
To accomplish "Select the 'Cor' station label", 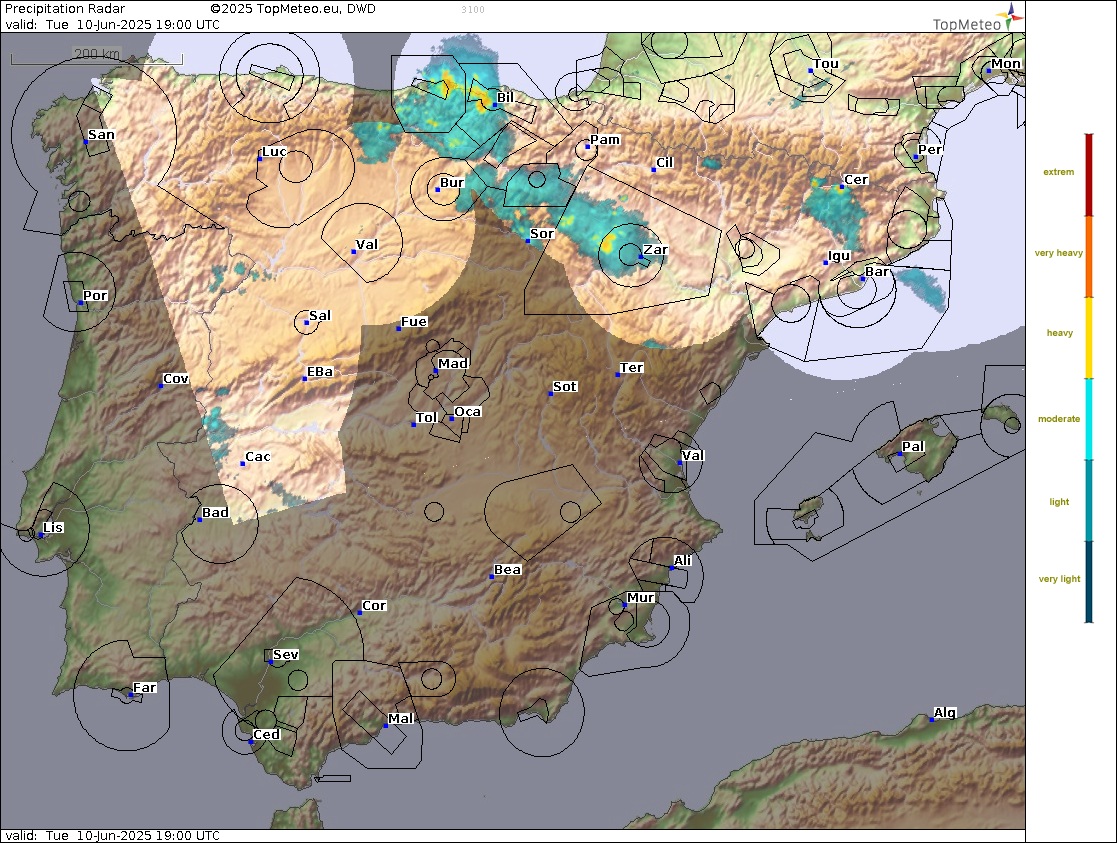I will click(x=374, y=606).
